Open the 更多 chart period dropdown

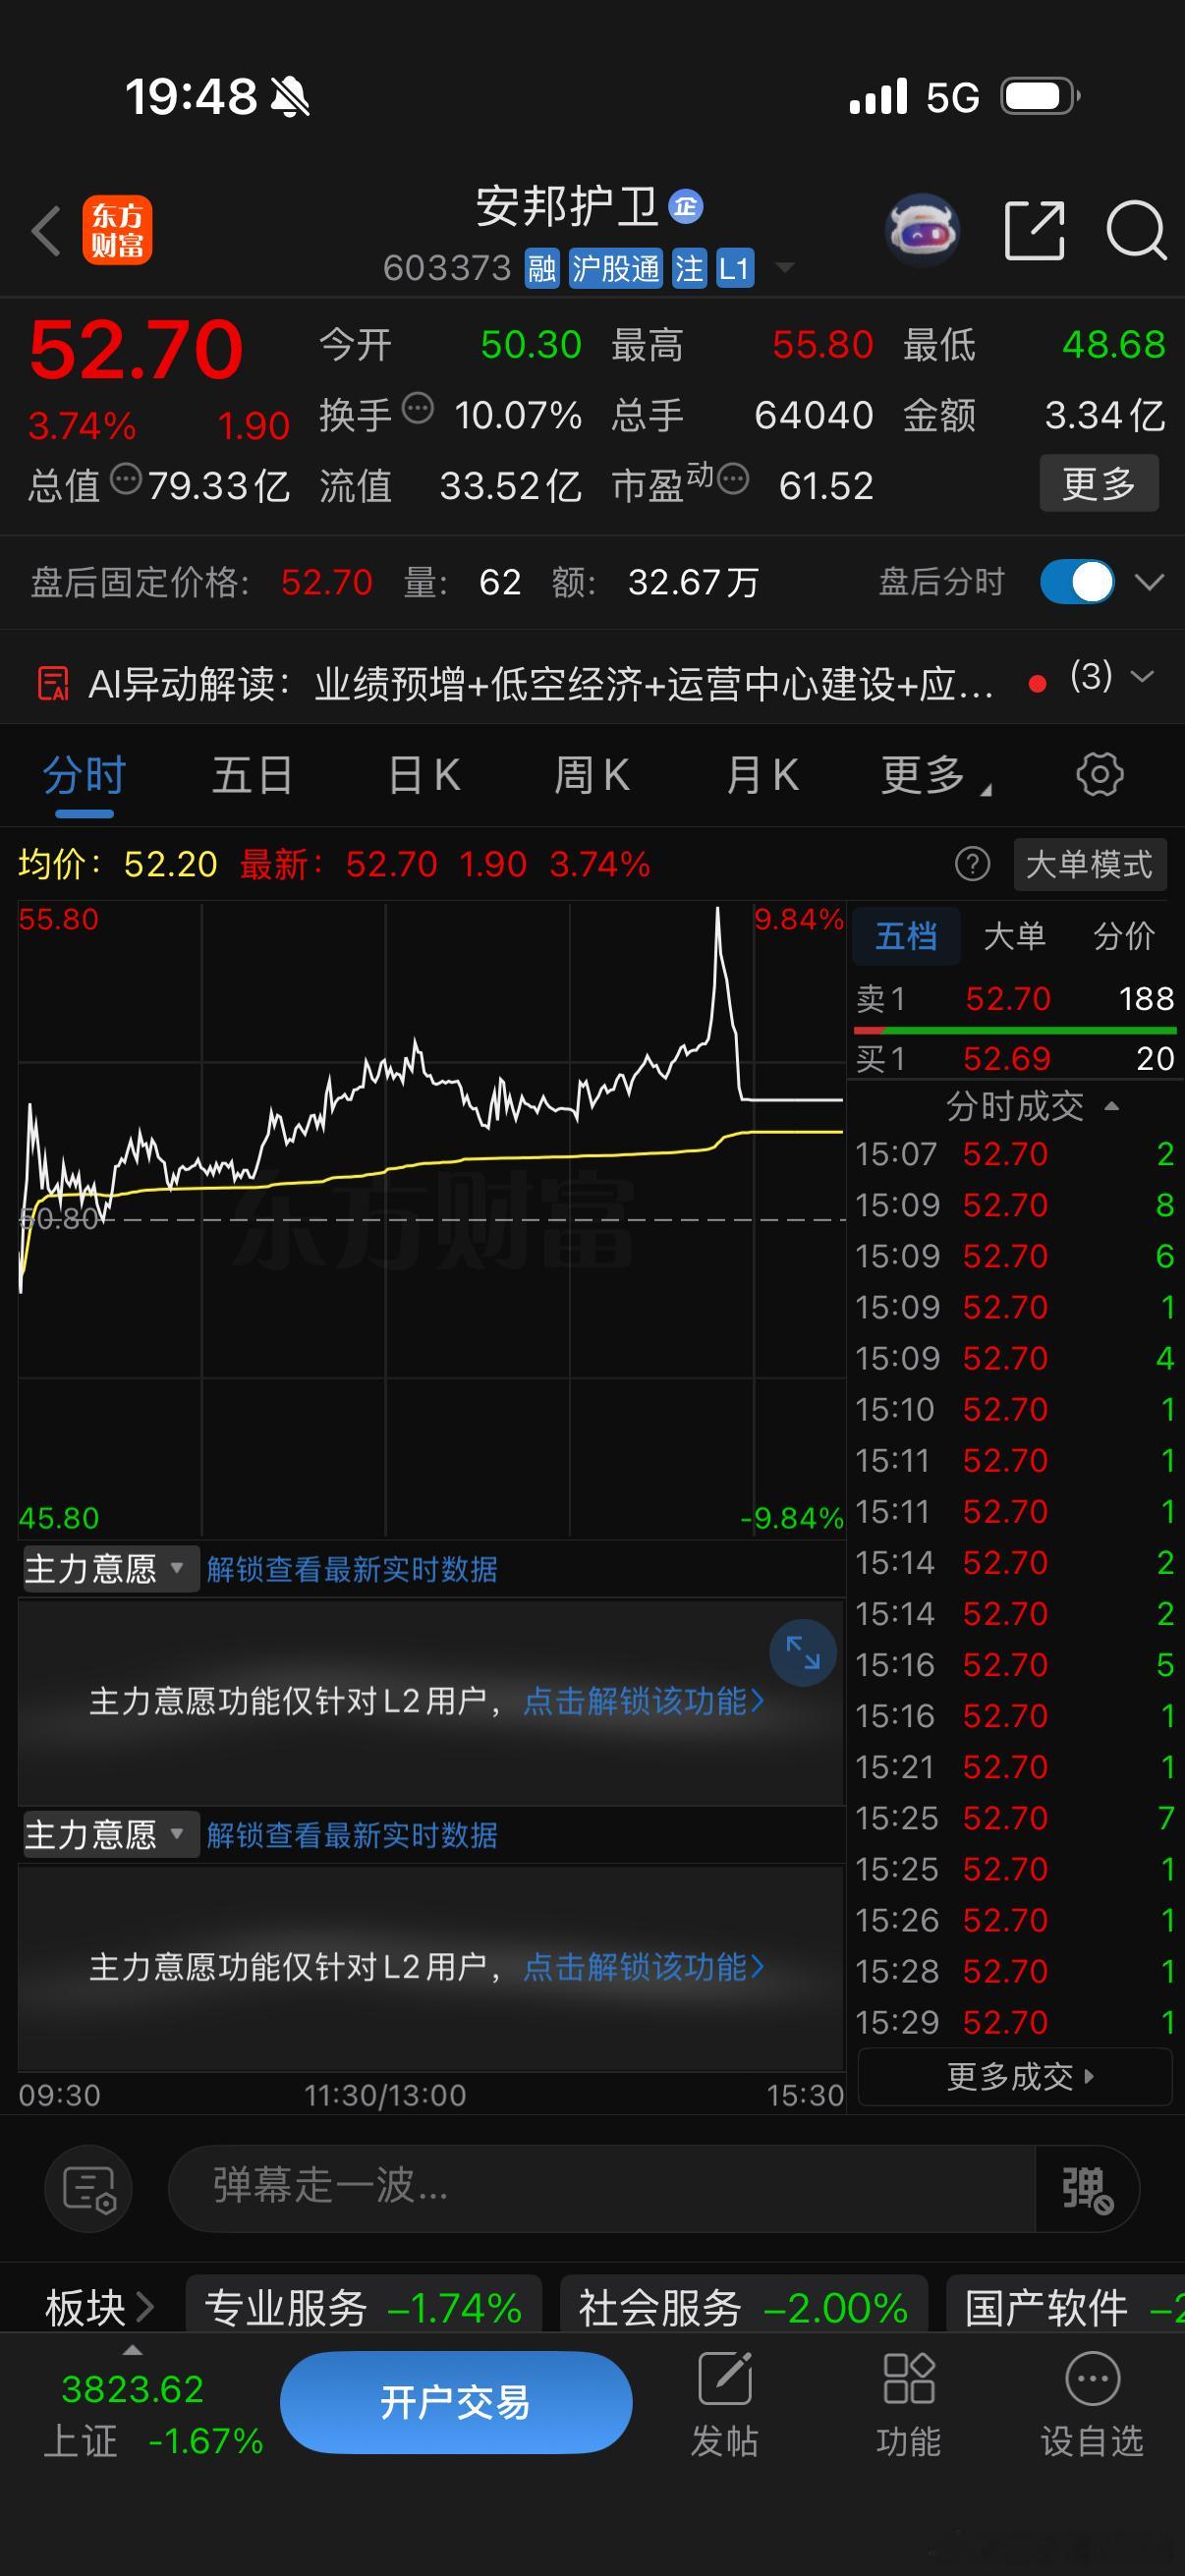[936, 775]
